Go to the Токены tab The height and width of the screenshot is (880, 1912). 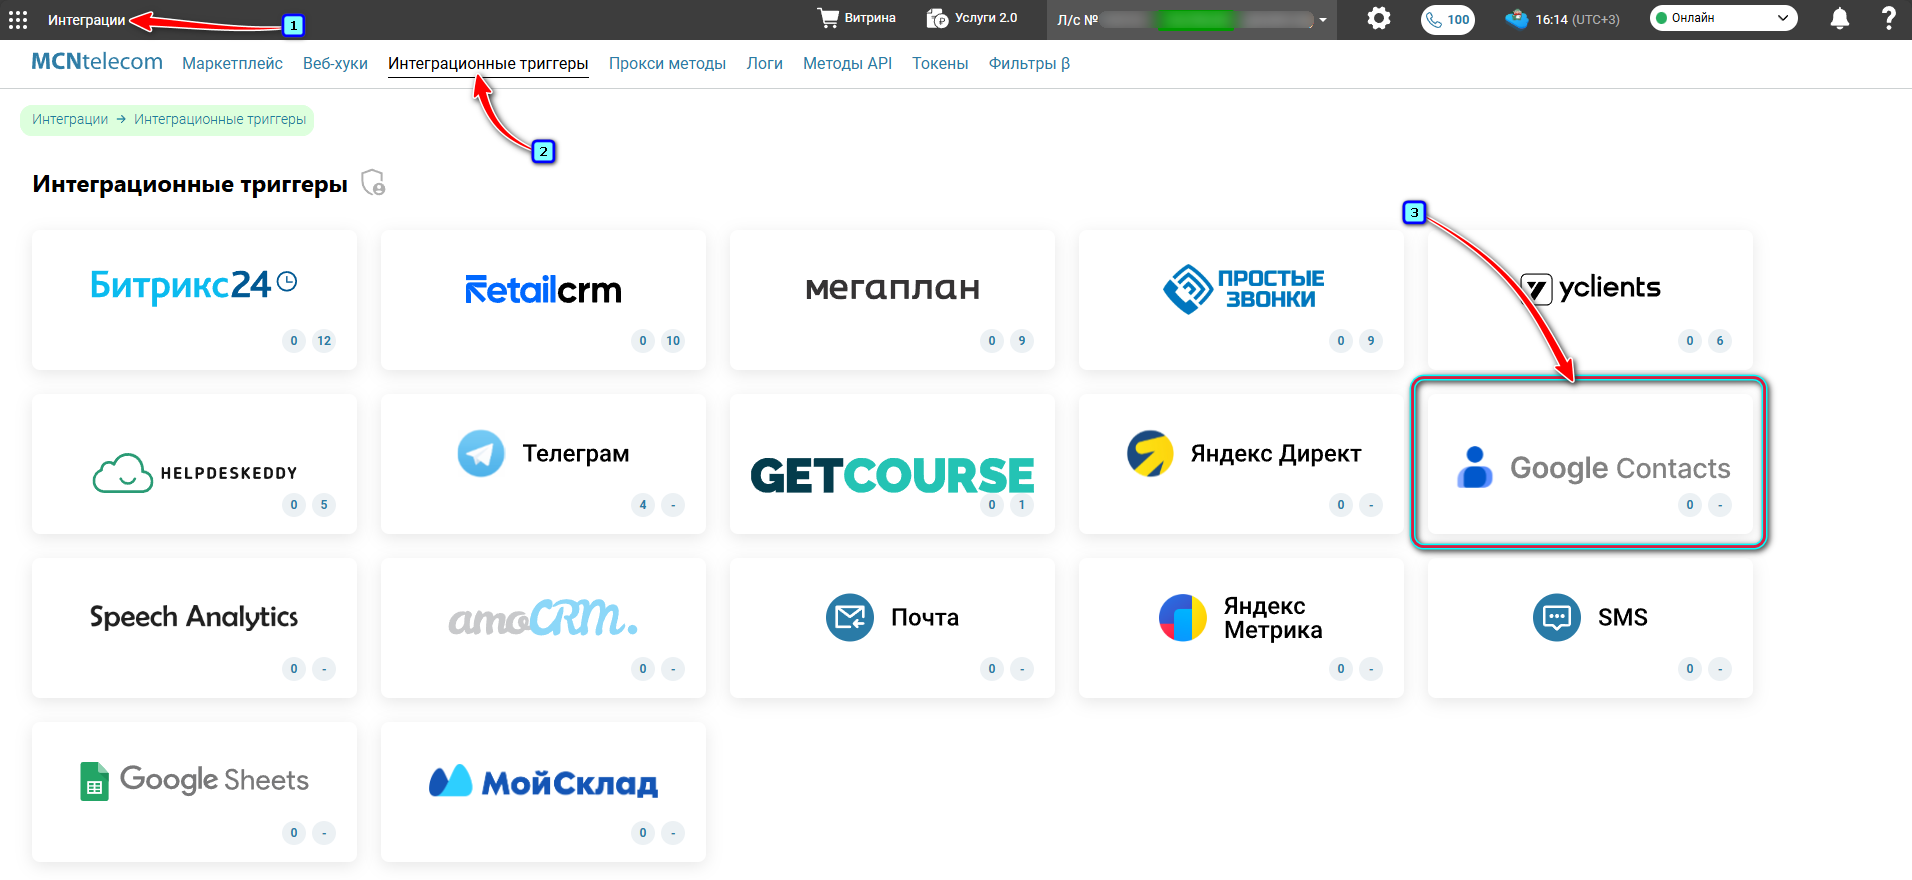pos(940,64)
